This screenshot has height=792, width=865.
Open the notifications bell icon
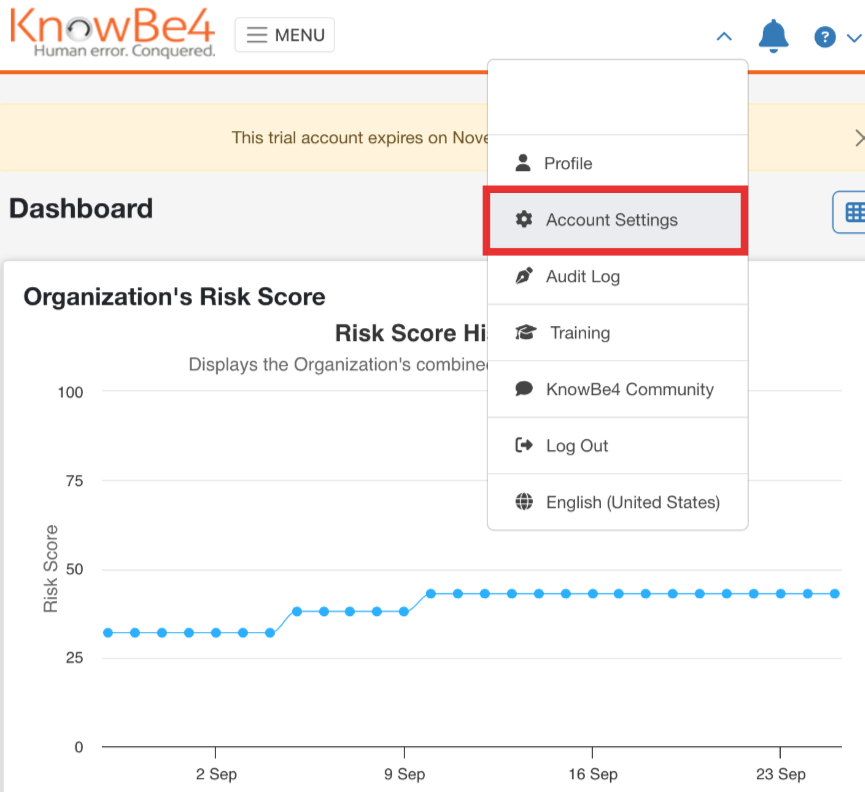click(773, 35)
